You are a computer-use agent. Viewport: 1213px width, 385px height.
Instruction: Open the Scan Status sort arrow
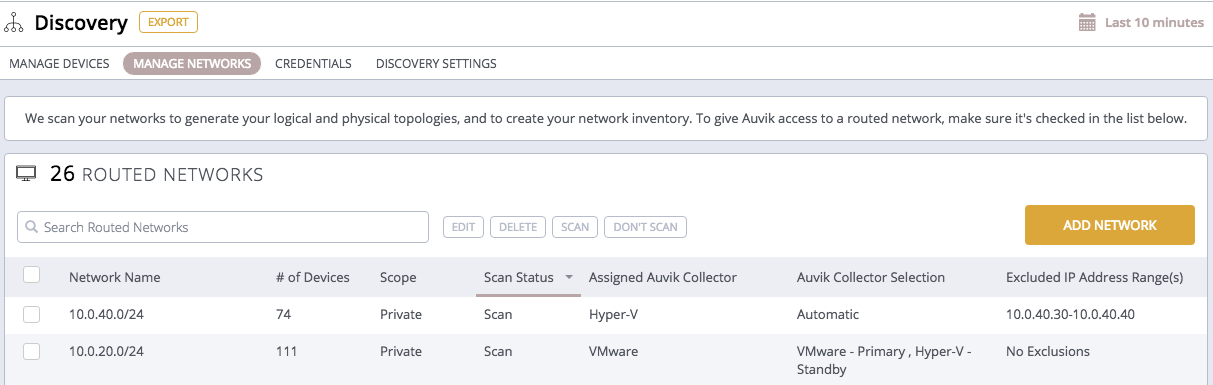[x=569, y=278]
